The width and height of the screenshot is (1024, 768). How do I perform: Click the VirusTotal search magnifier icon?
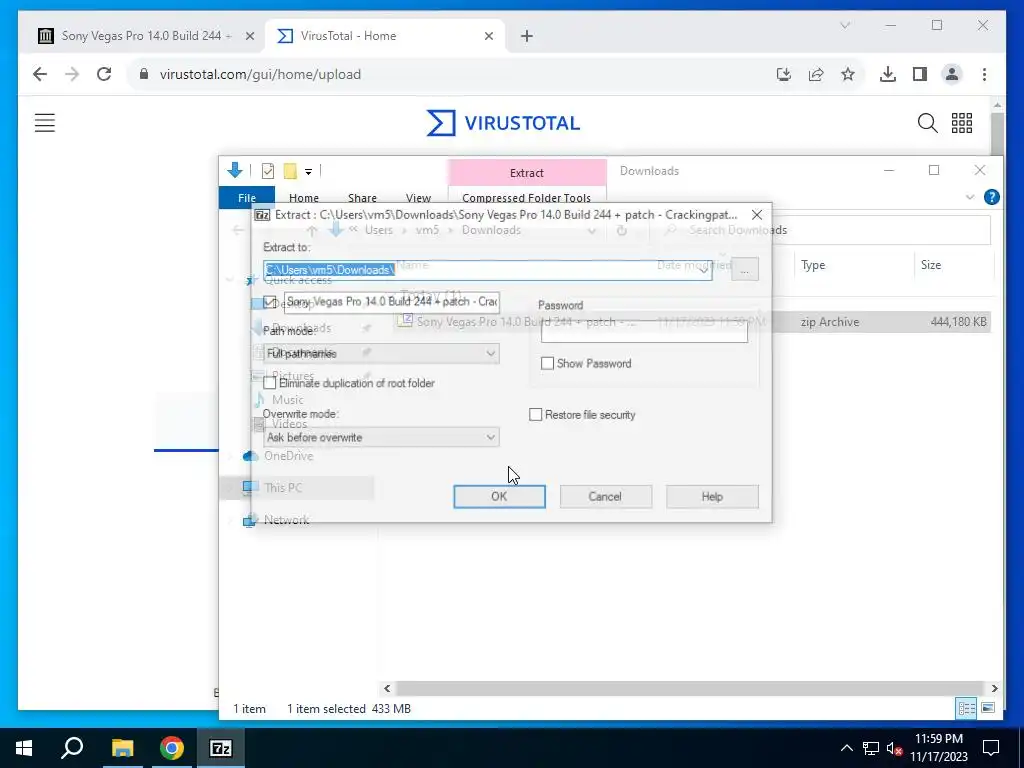927,123
